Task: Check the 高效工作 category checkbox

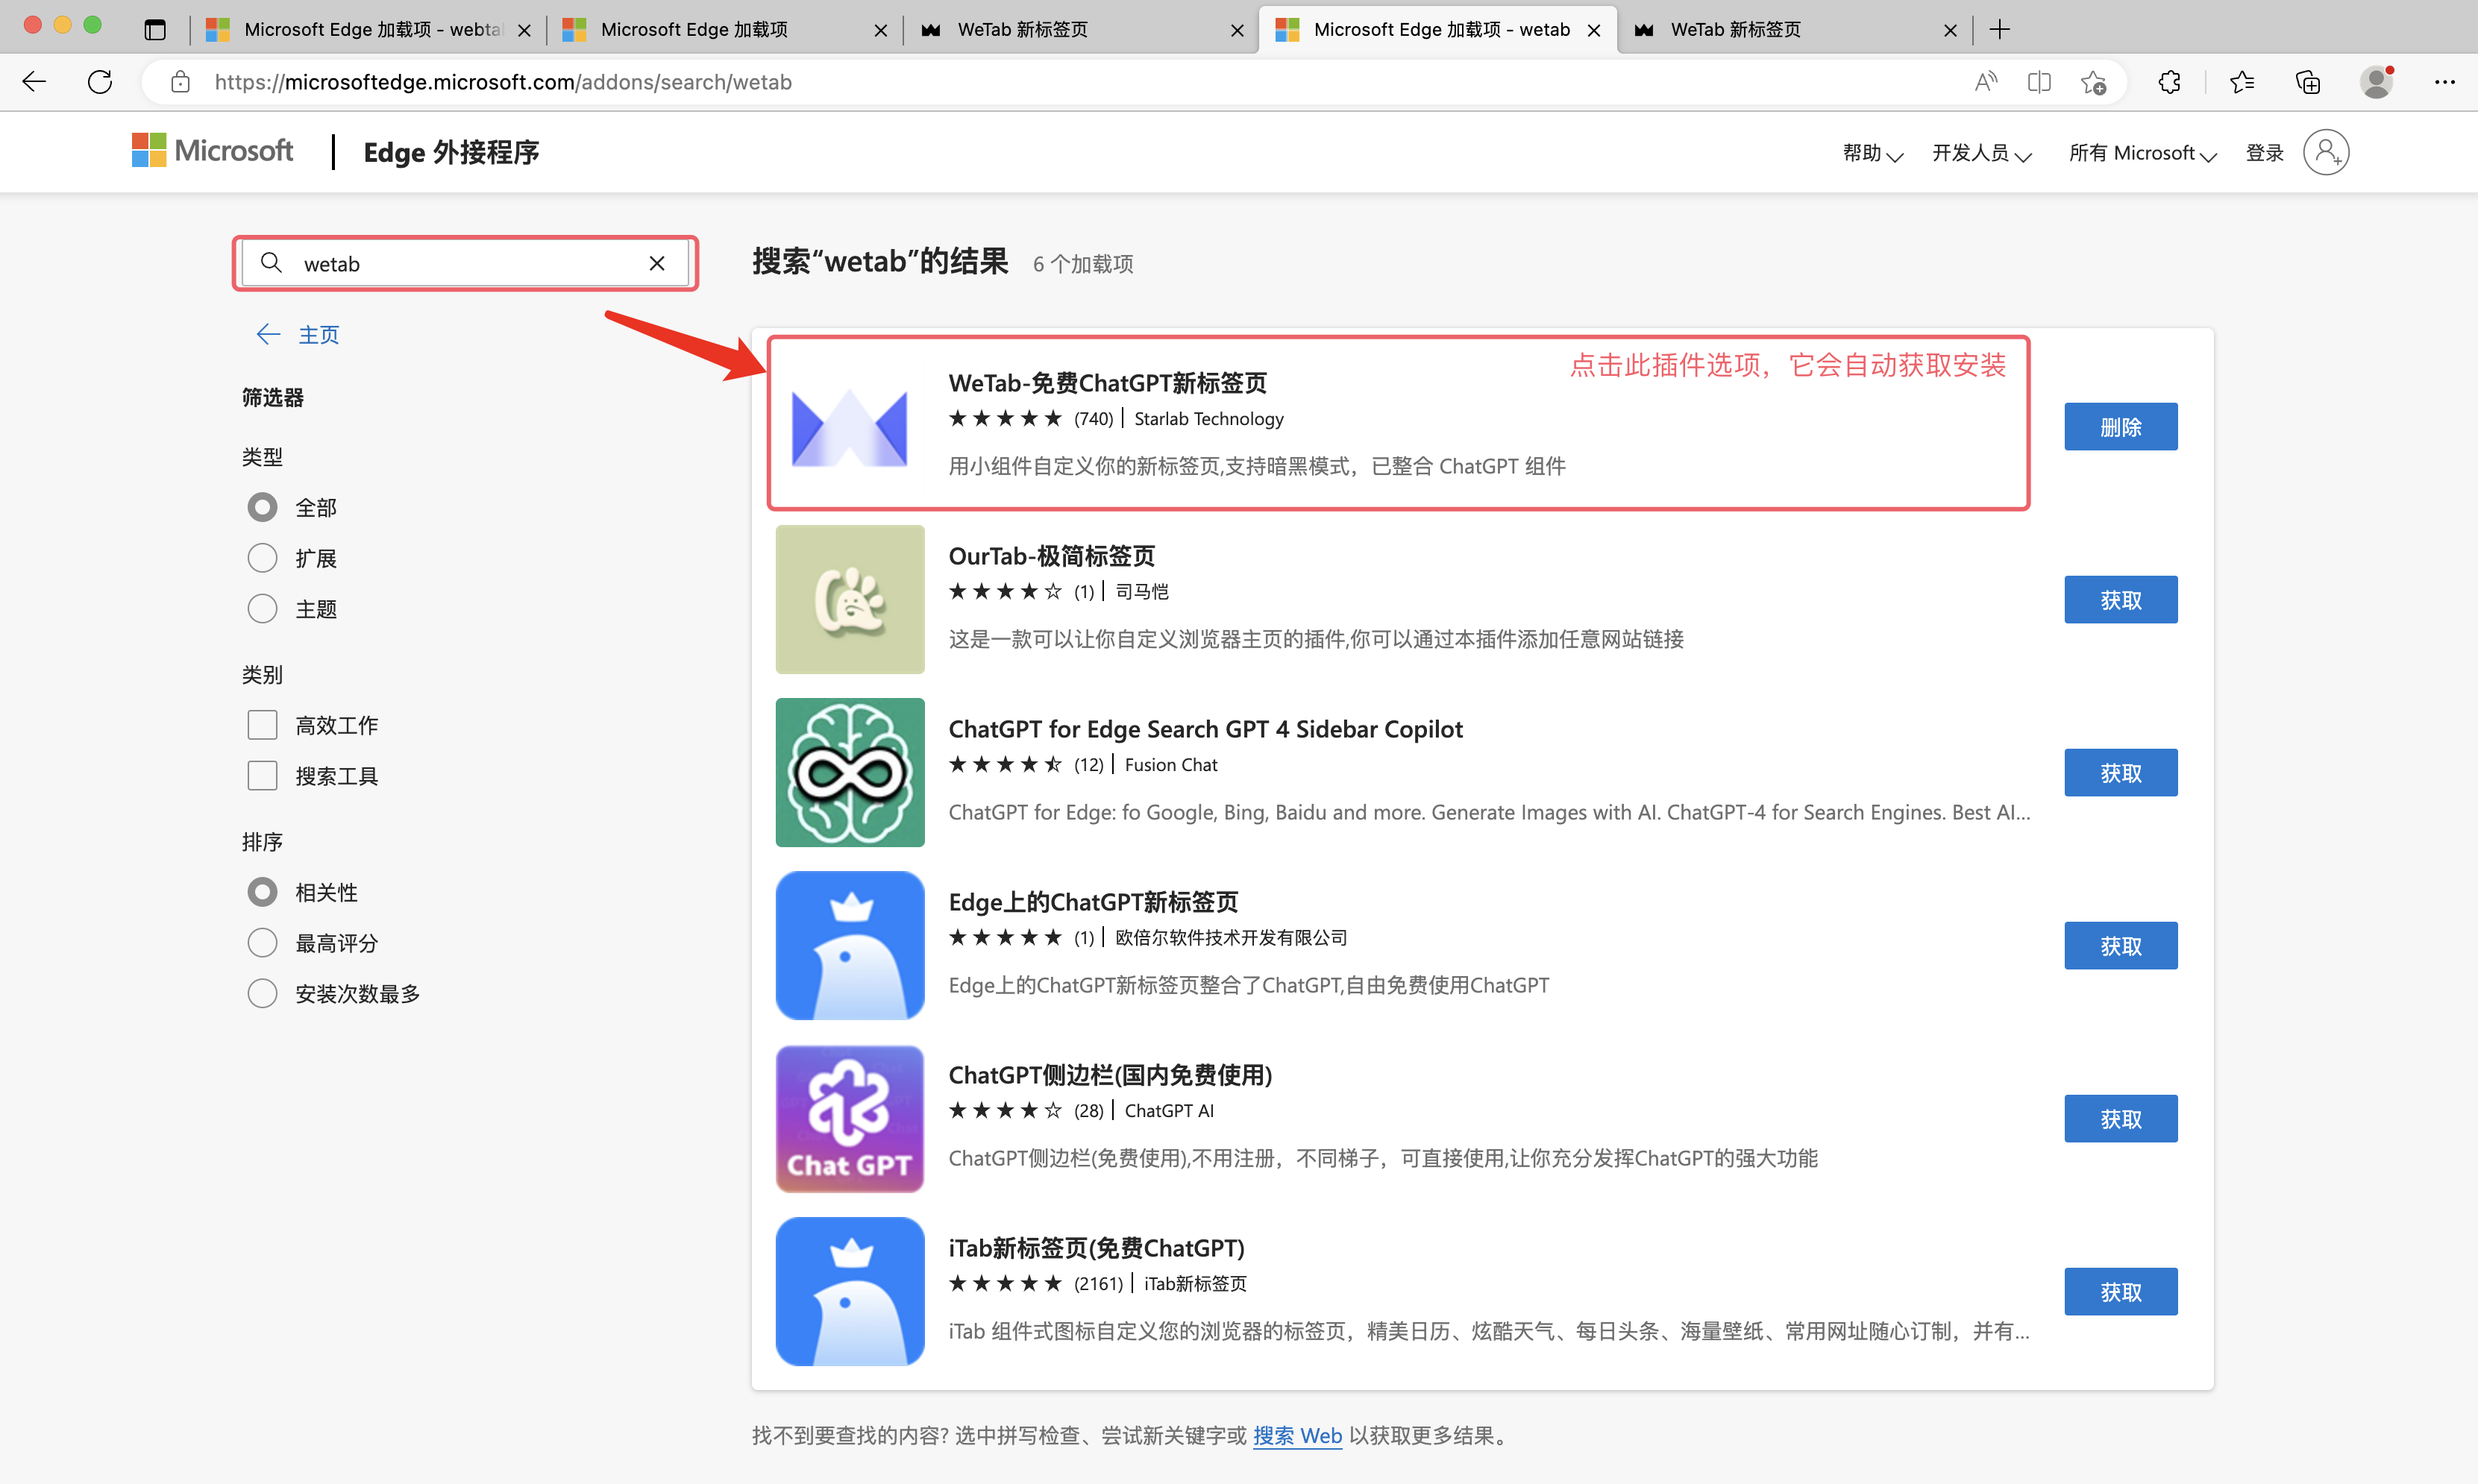Action: tap(262, 725)
